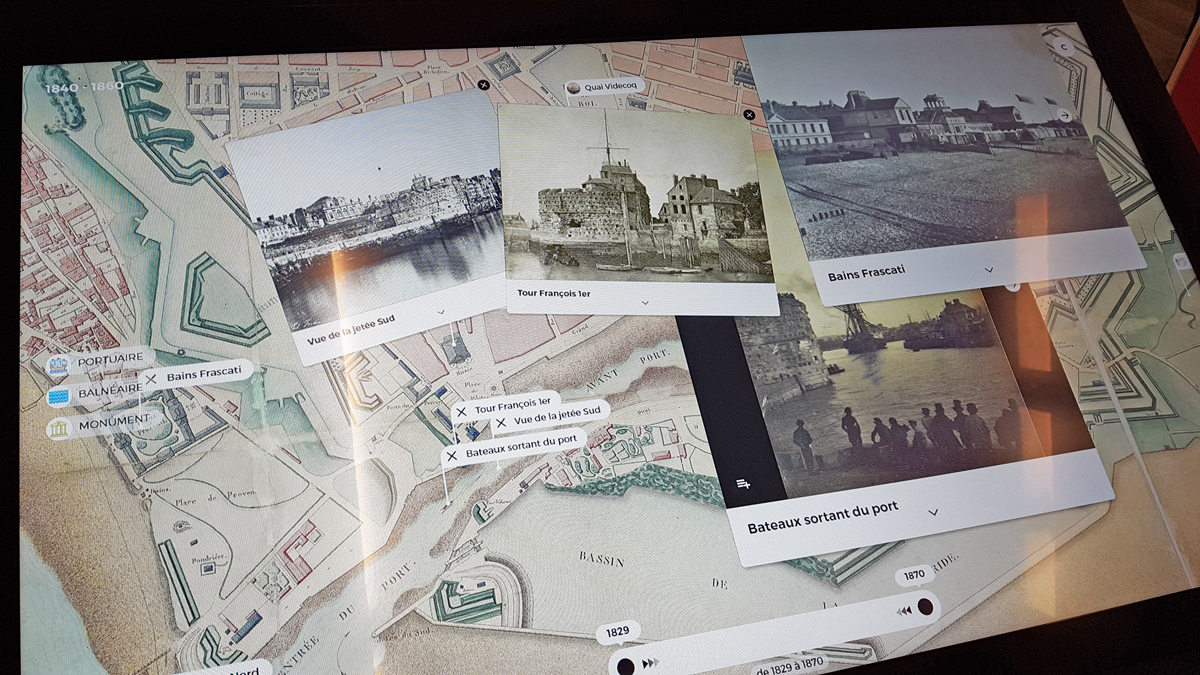Image resolution: width=1200 pixels, height=675 pixels.
Task: Expand details of Tour François 1er card
Action: 645,301
